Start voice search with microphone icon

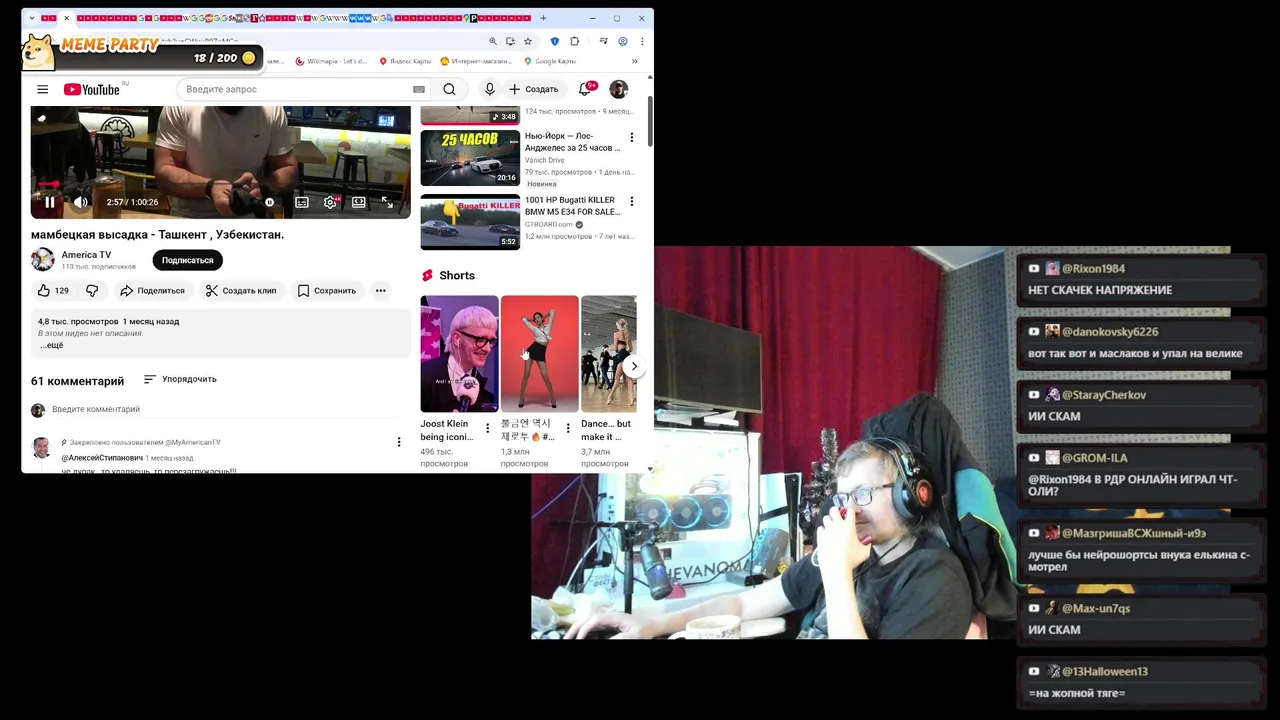[x=489, y=89]
